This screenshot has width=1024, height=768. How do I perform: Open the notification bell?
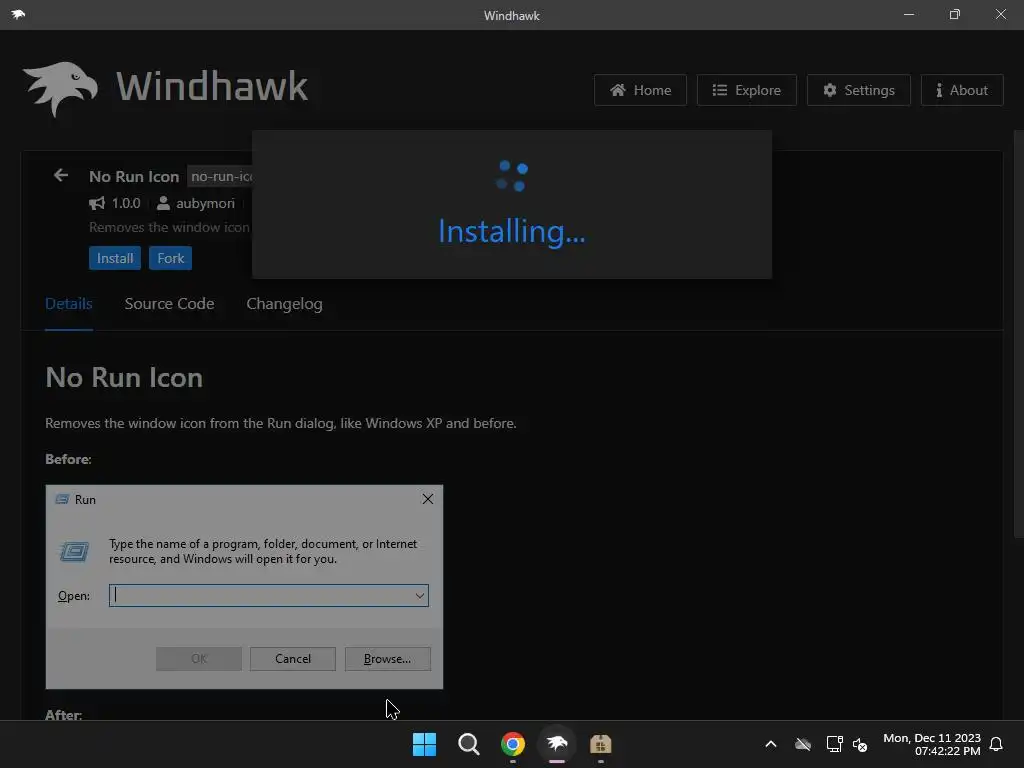coord(996,744)
